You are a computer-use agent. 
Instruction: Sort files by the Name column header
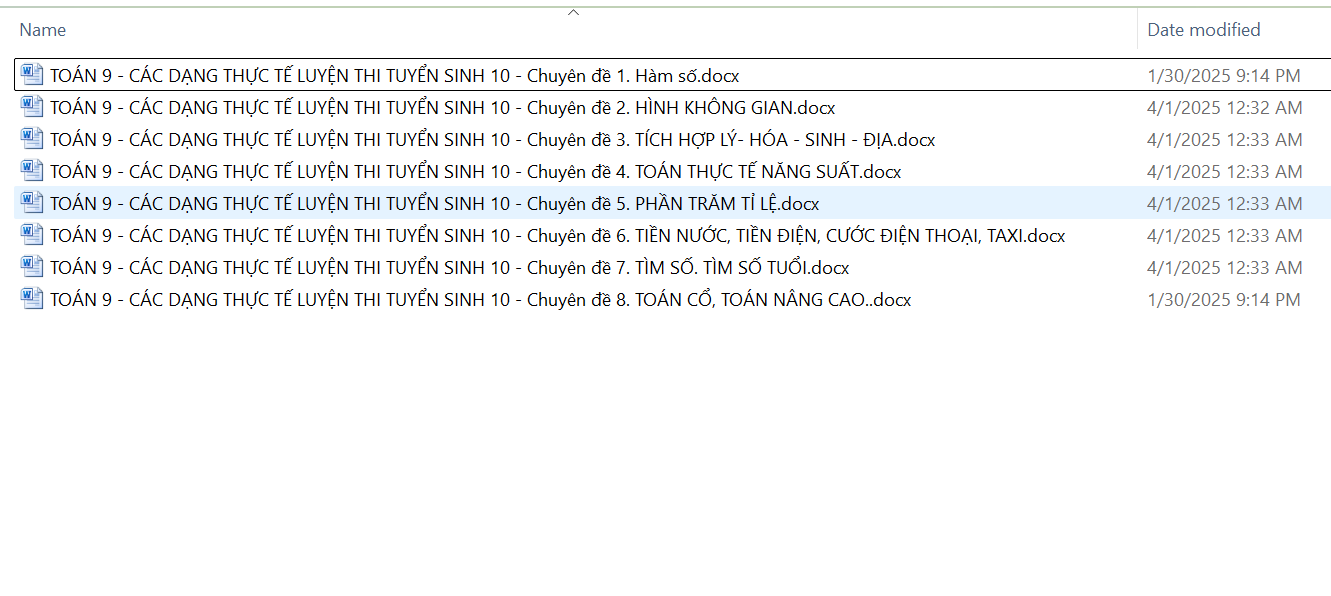pos(43,30)
